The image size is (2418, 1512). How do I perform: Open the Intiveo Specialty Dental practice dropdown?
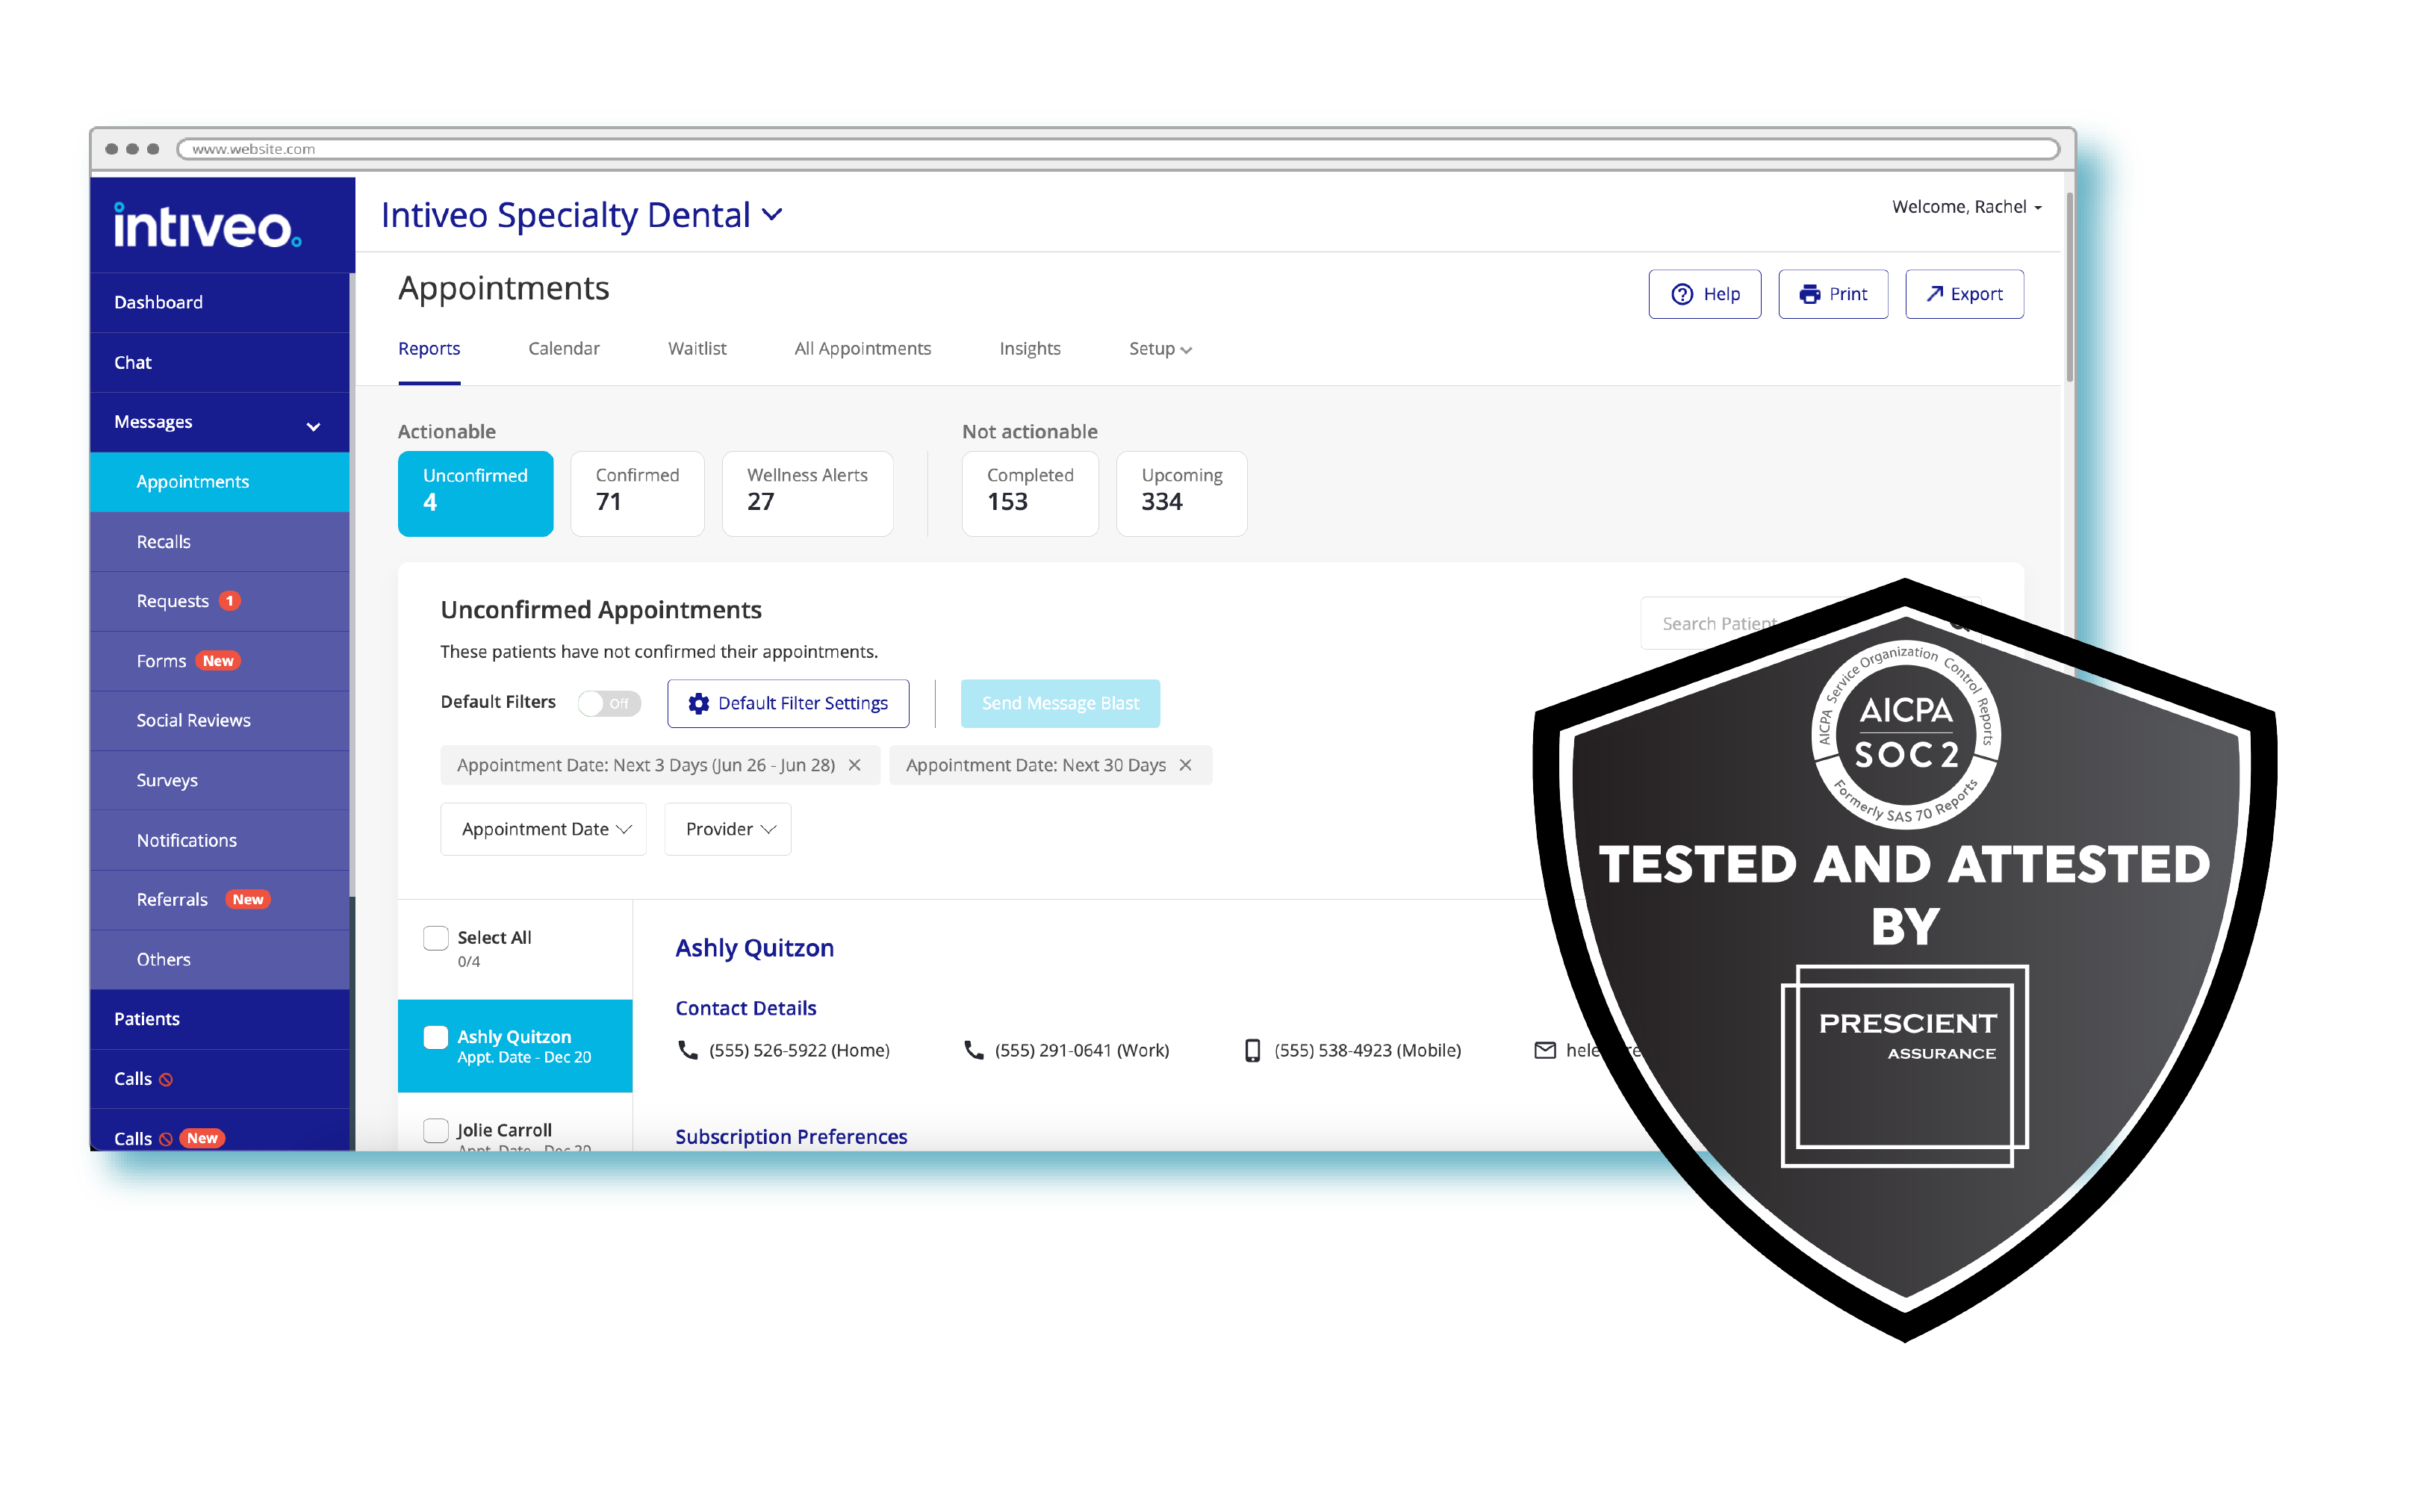click(582, 215)
